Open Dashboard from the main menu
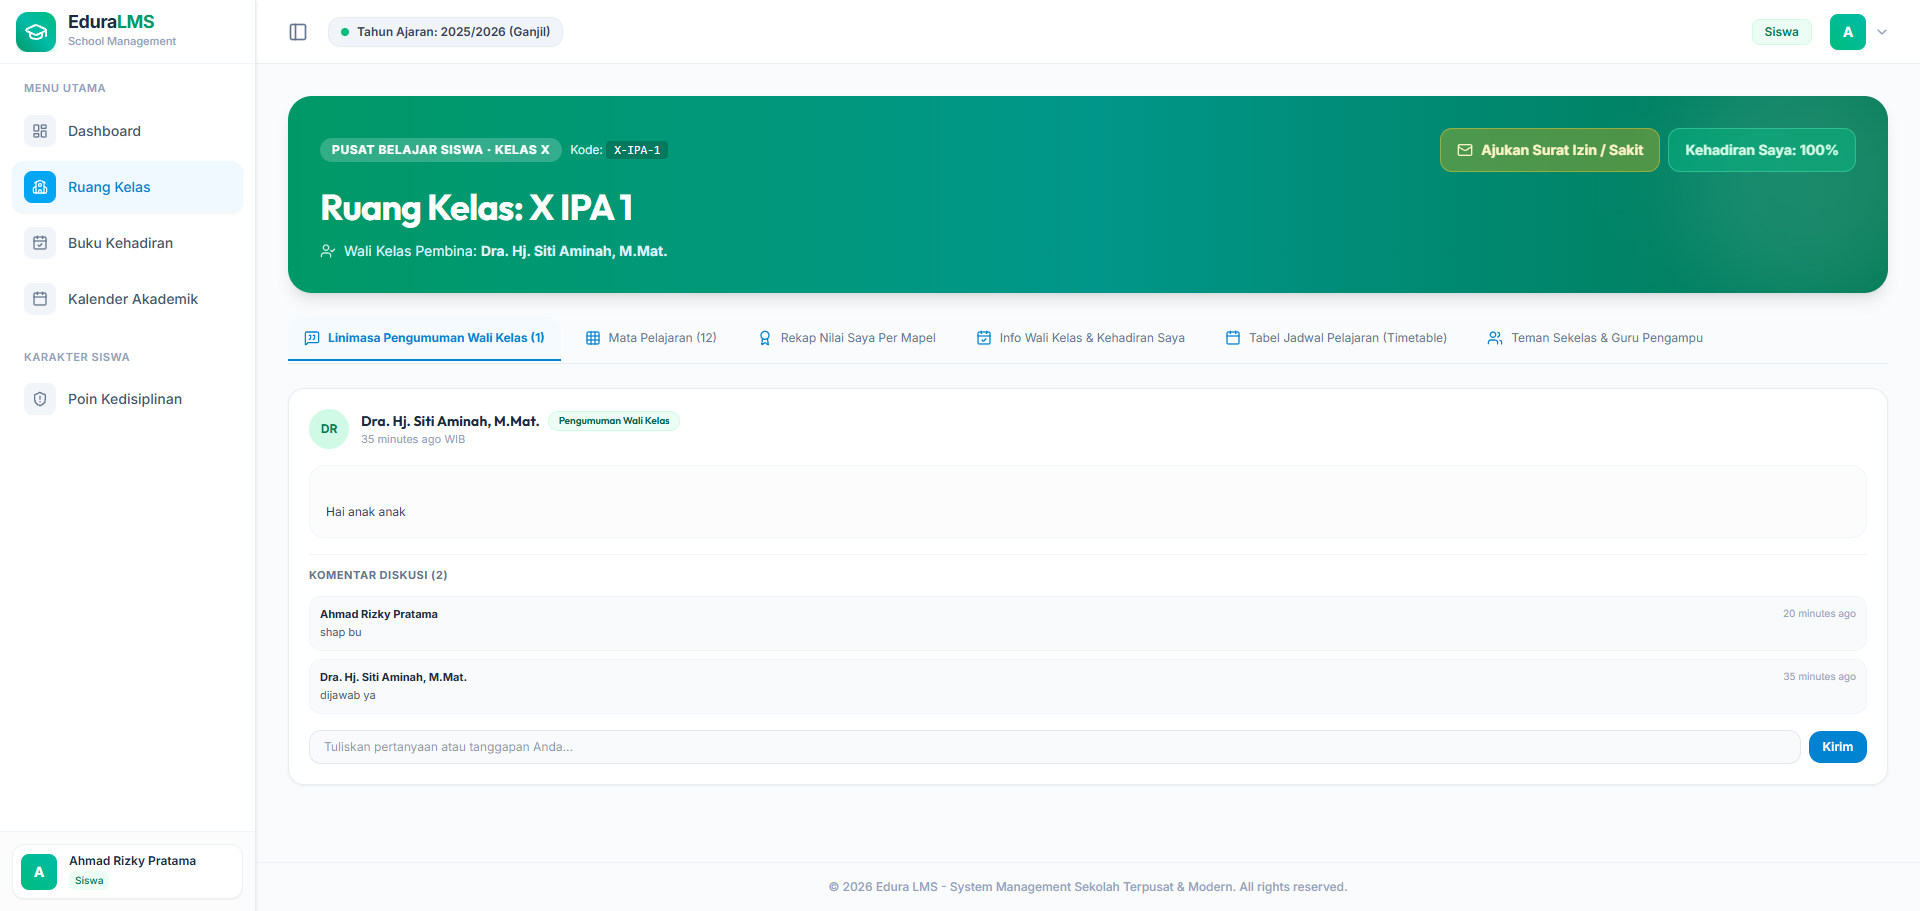The width and height of the screenshot is (1920, 911). tap(128, 131)
